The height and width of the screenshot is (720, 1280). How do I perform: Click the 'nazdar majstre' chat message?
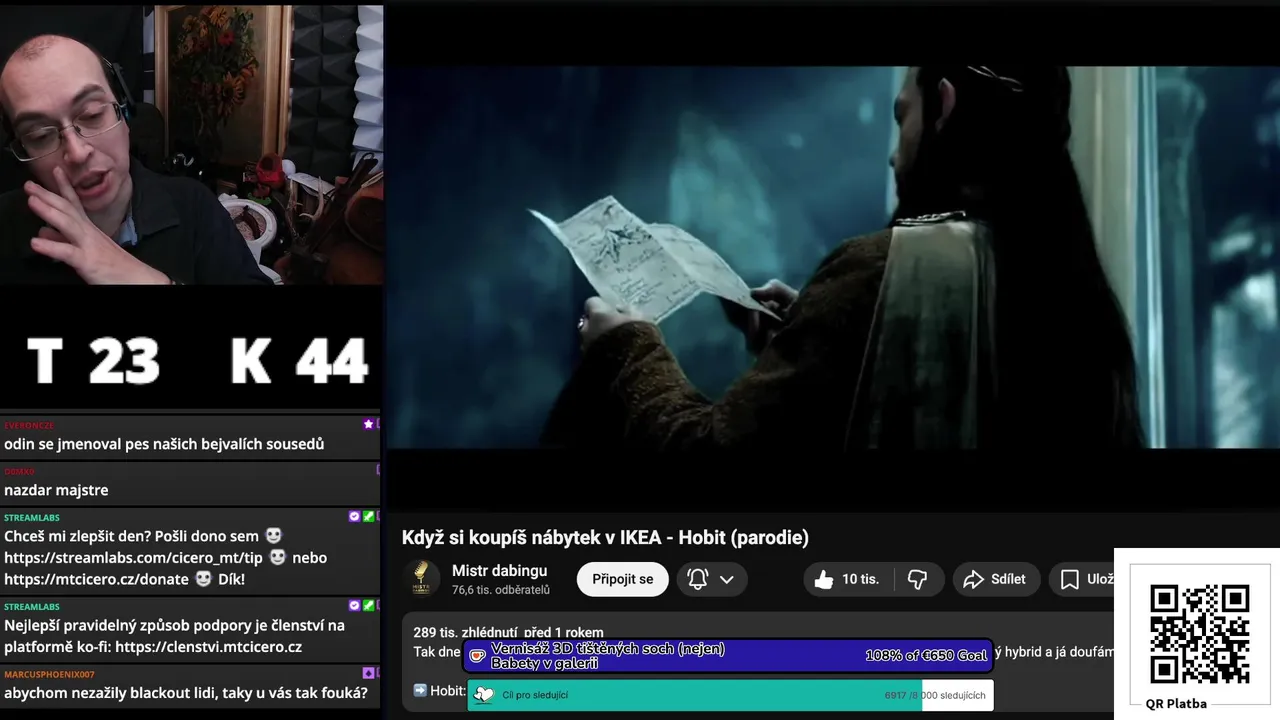(x=56, y=490)
